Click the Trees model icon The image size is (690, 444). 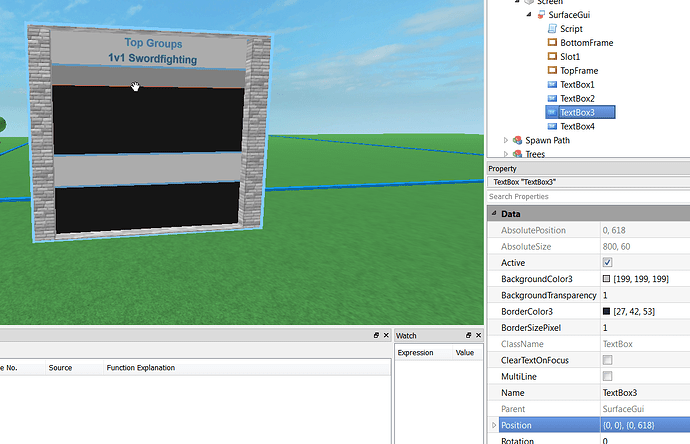point(518,154)
